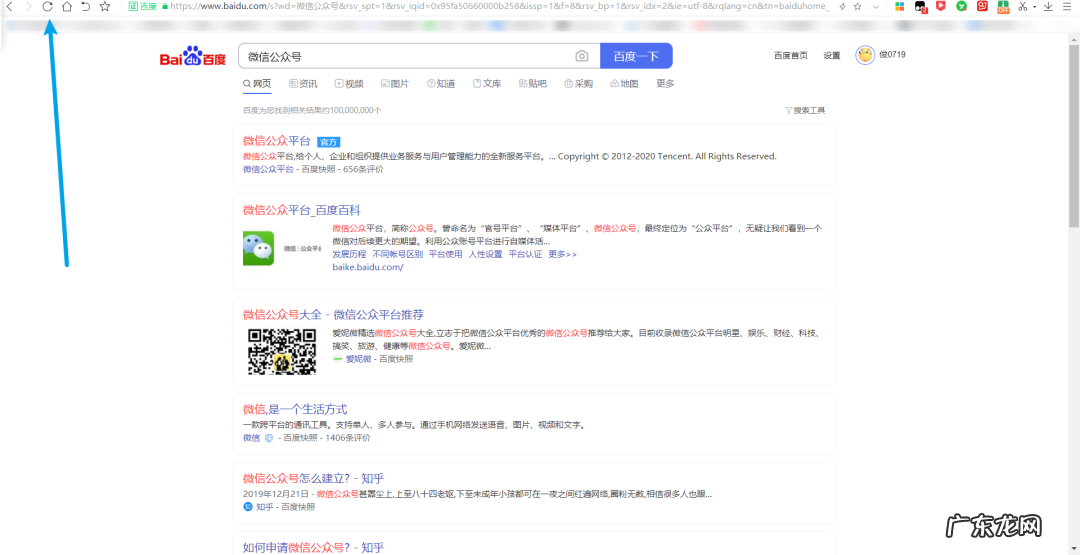
Task: Click the green round Y extension icon
Action: [x=962, y=6]
